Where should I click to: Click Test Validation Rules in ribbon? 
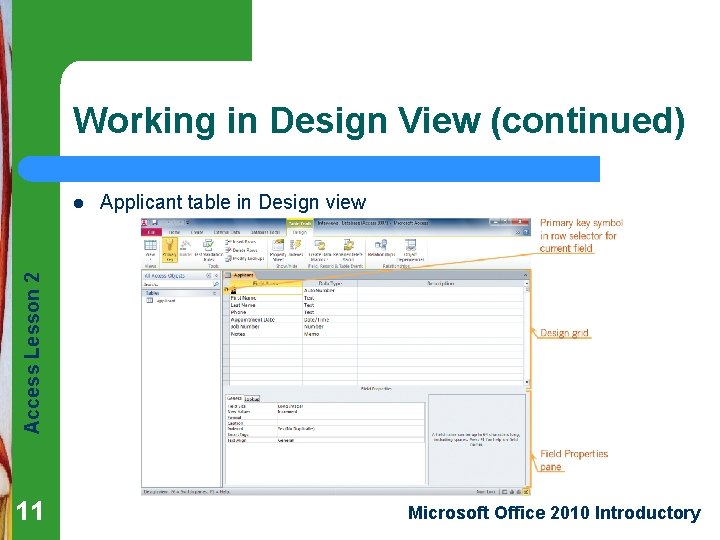pos(208,250)
